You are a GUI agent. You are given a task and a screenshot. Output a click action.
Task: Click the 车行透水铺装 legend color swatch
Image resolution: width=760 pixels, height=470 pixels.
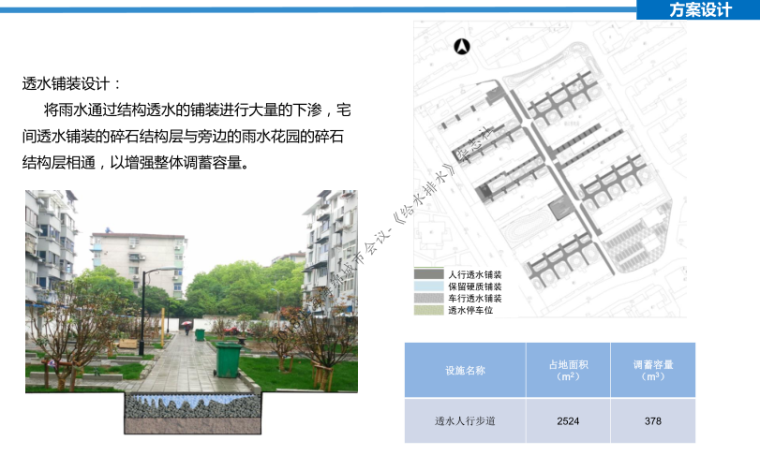(x=429, y=298)
